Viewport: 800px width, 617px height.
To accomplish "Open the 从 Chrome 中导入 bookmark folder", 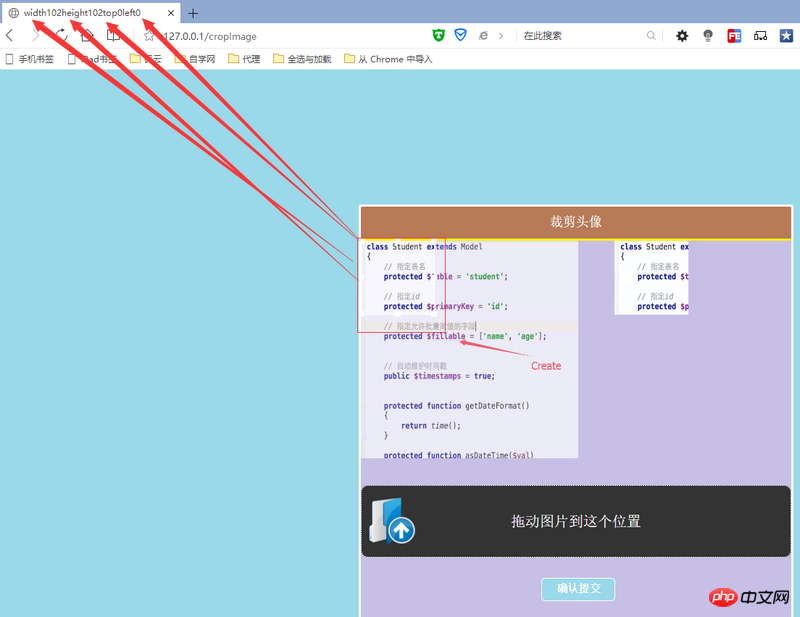I will pos(388,59).
